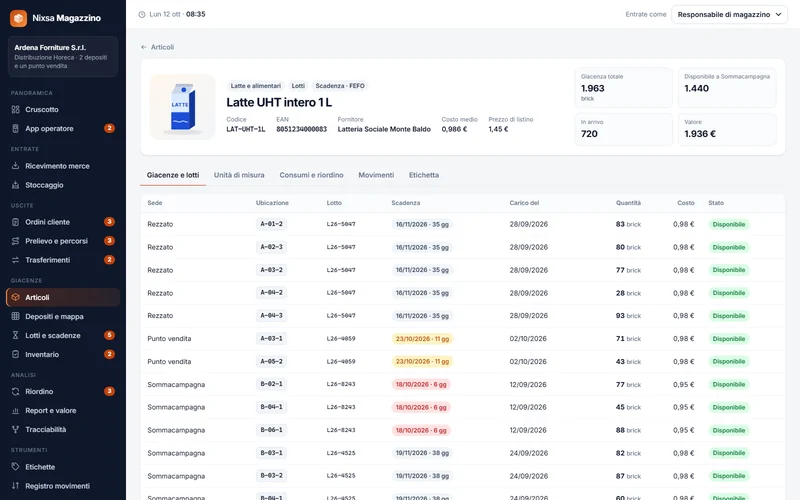Click Scadenza · FEFO tag chip
Screen dimensions: 800x500
coord(340,86)
